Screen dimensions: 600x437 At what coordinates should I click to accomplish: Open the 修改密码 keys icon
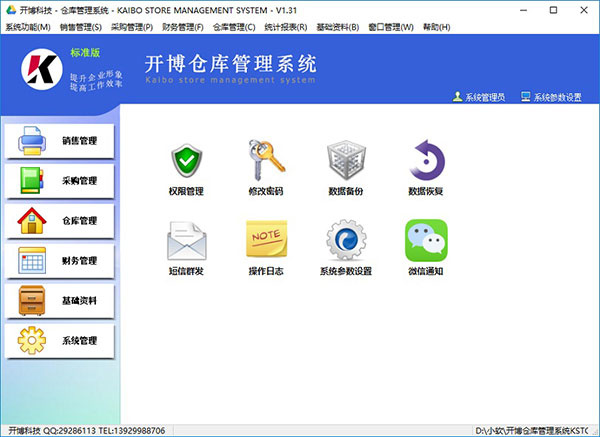point(266,160)
